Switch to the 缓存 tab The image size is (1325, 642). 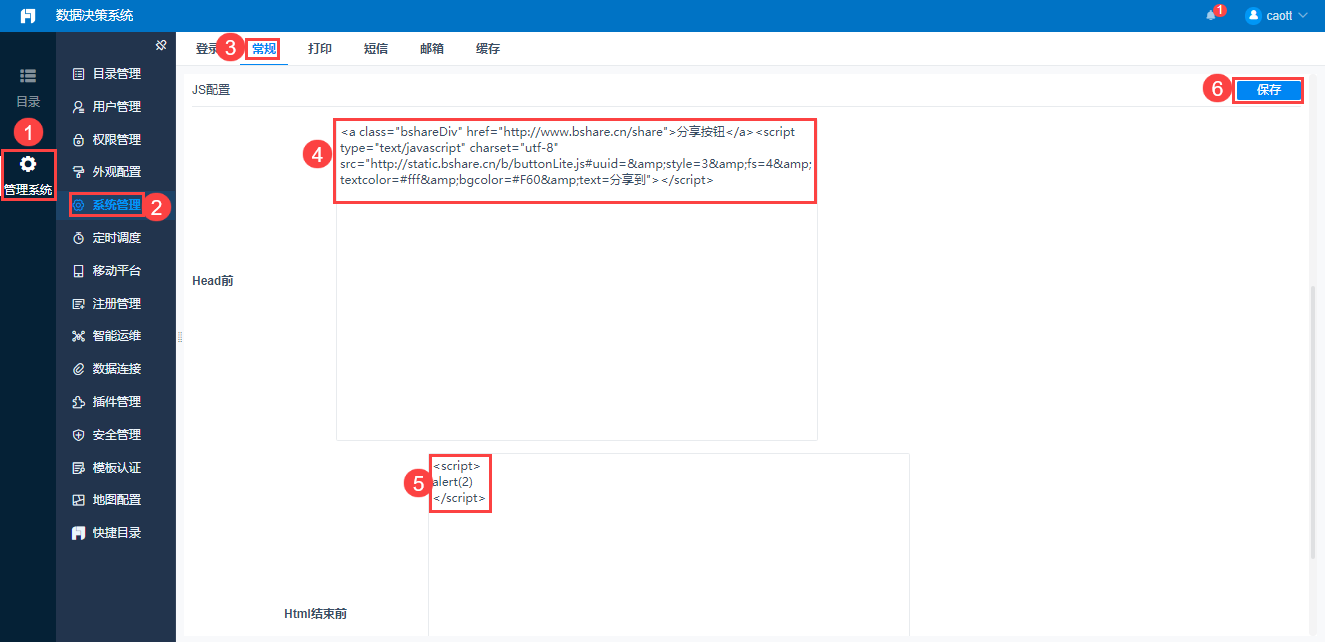coord(488,48)
